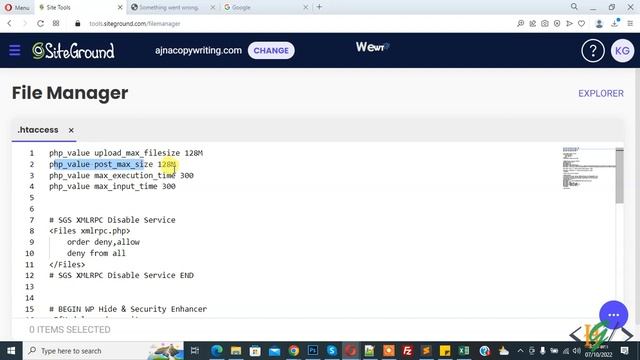Click line 4 max_input_time text

point(112,187)
